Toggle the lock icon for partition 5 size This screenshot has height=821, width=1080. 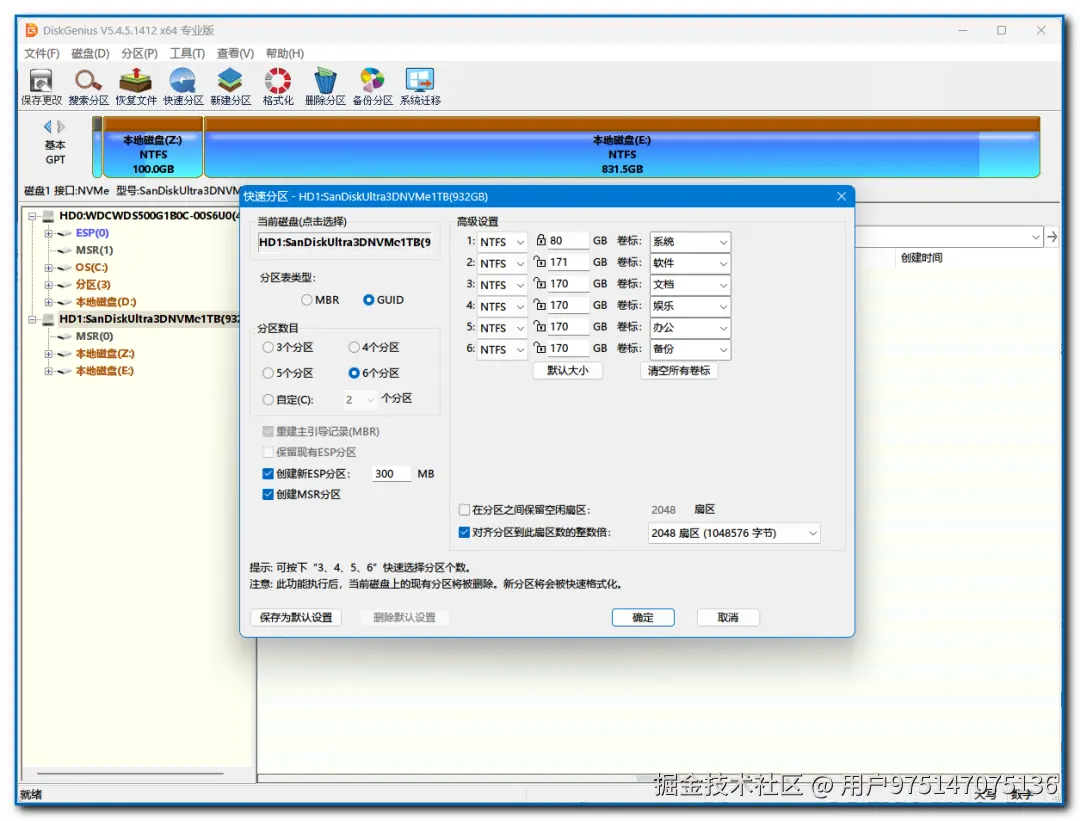(541, 326)
